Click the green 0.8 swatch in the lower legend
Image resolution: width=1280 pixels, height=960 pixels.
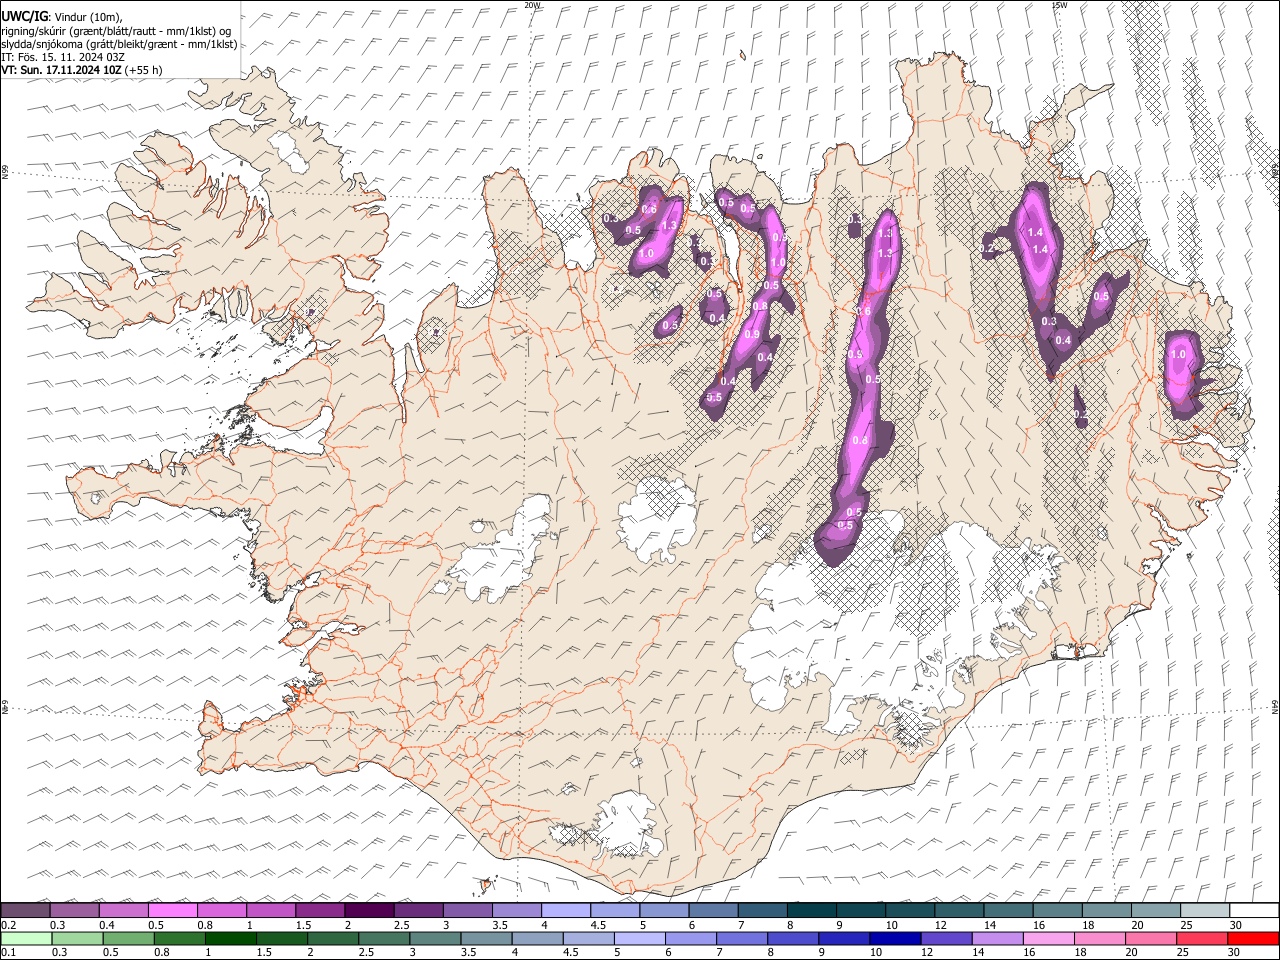click(x=180, y=938)
